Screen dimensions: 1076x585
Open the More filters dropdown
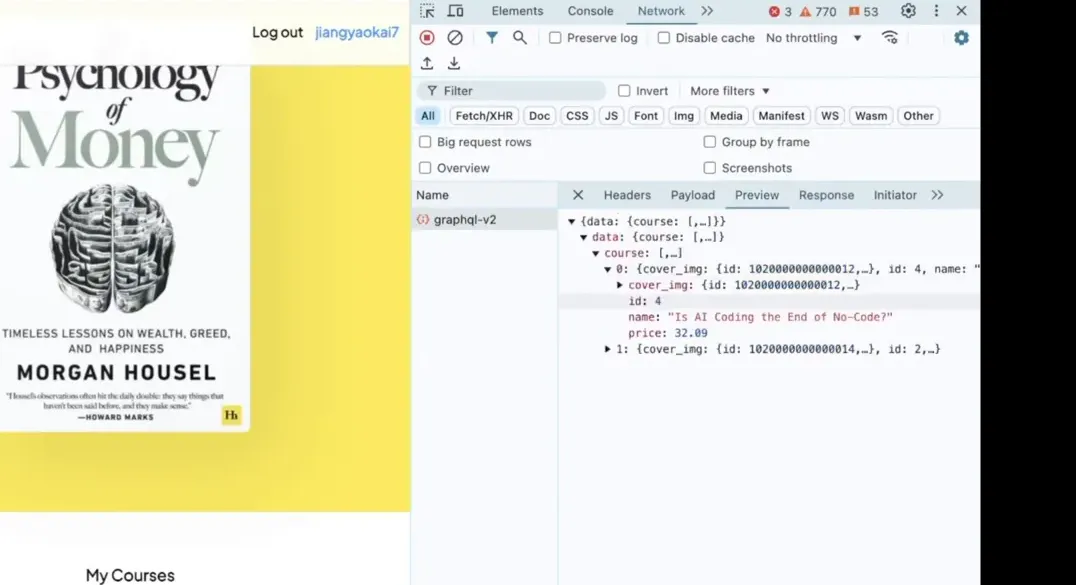[x=729, y=91]
